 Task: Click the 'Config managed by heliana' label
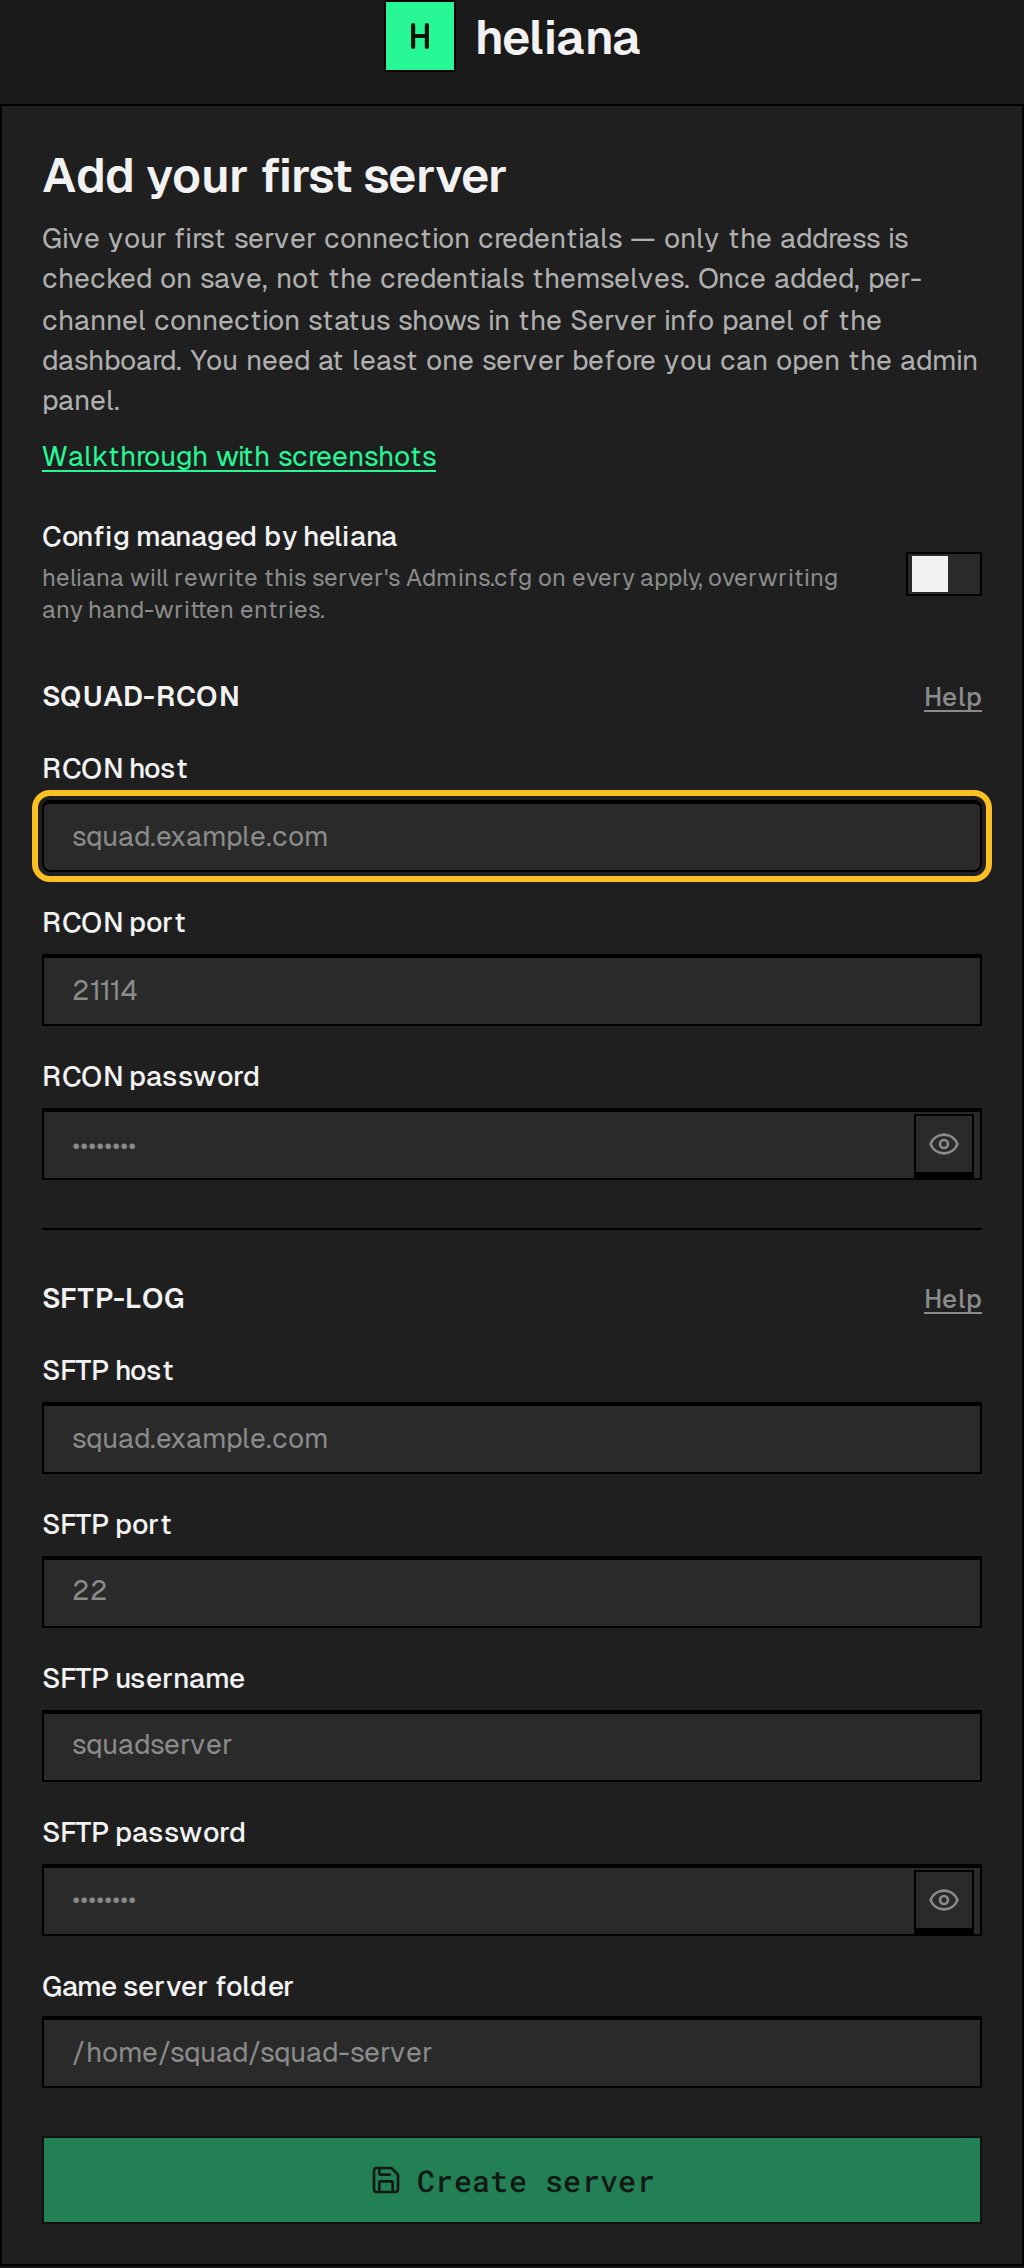[219, 537]
